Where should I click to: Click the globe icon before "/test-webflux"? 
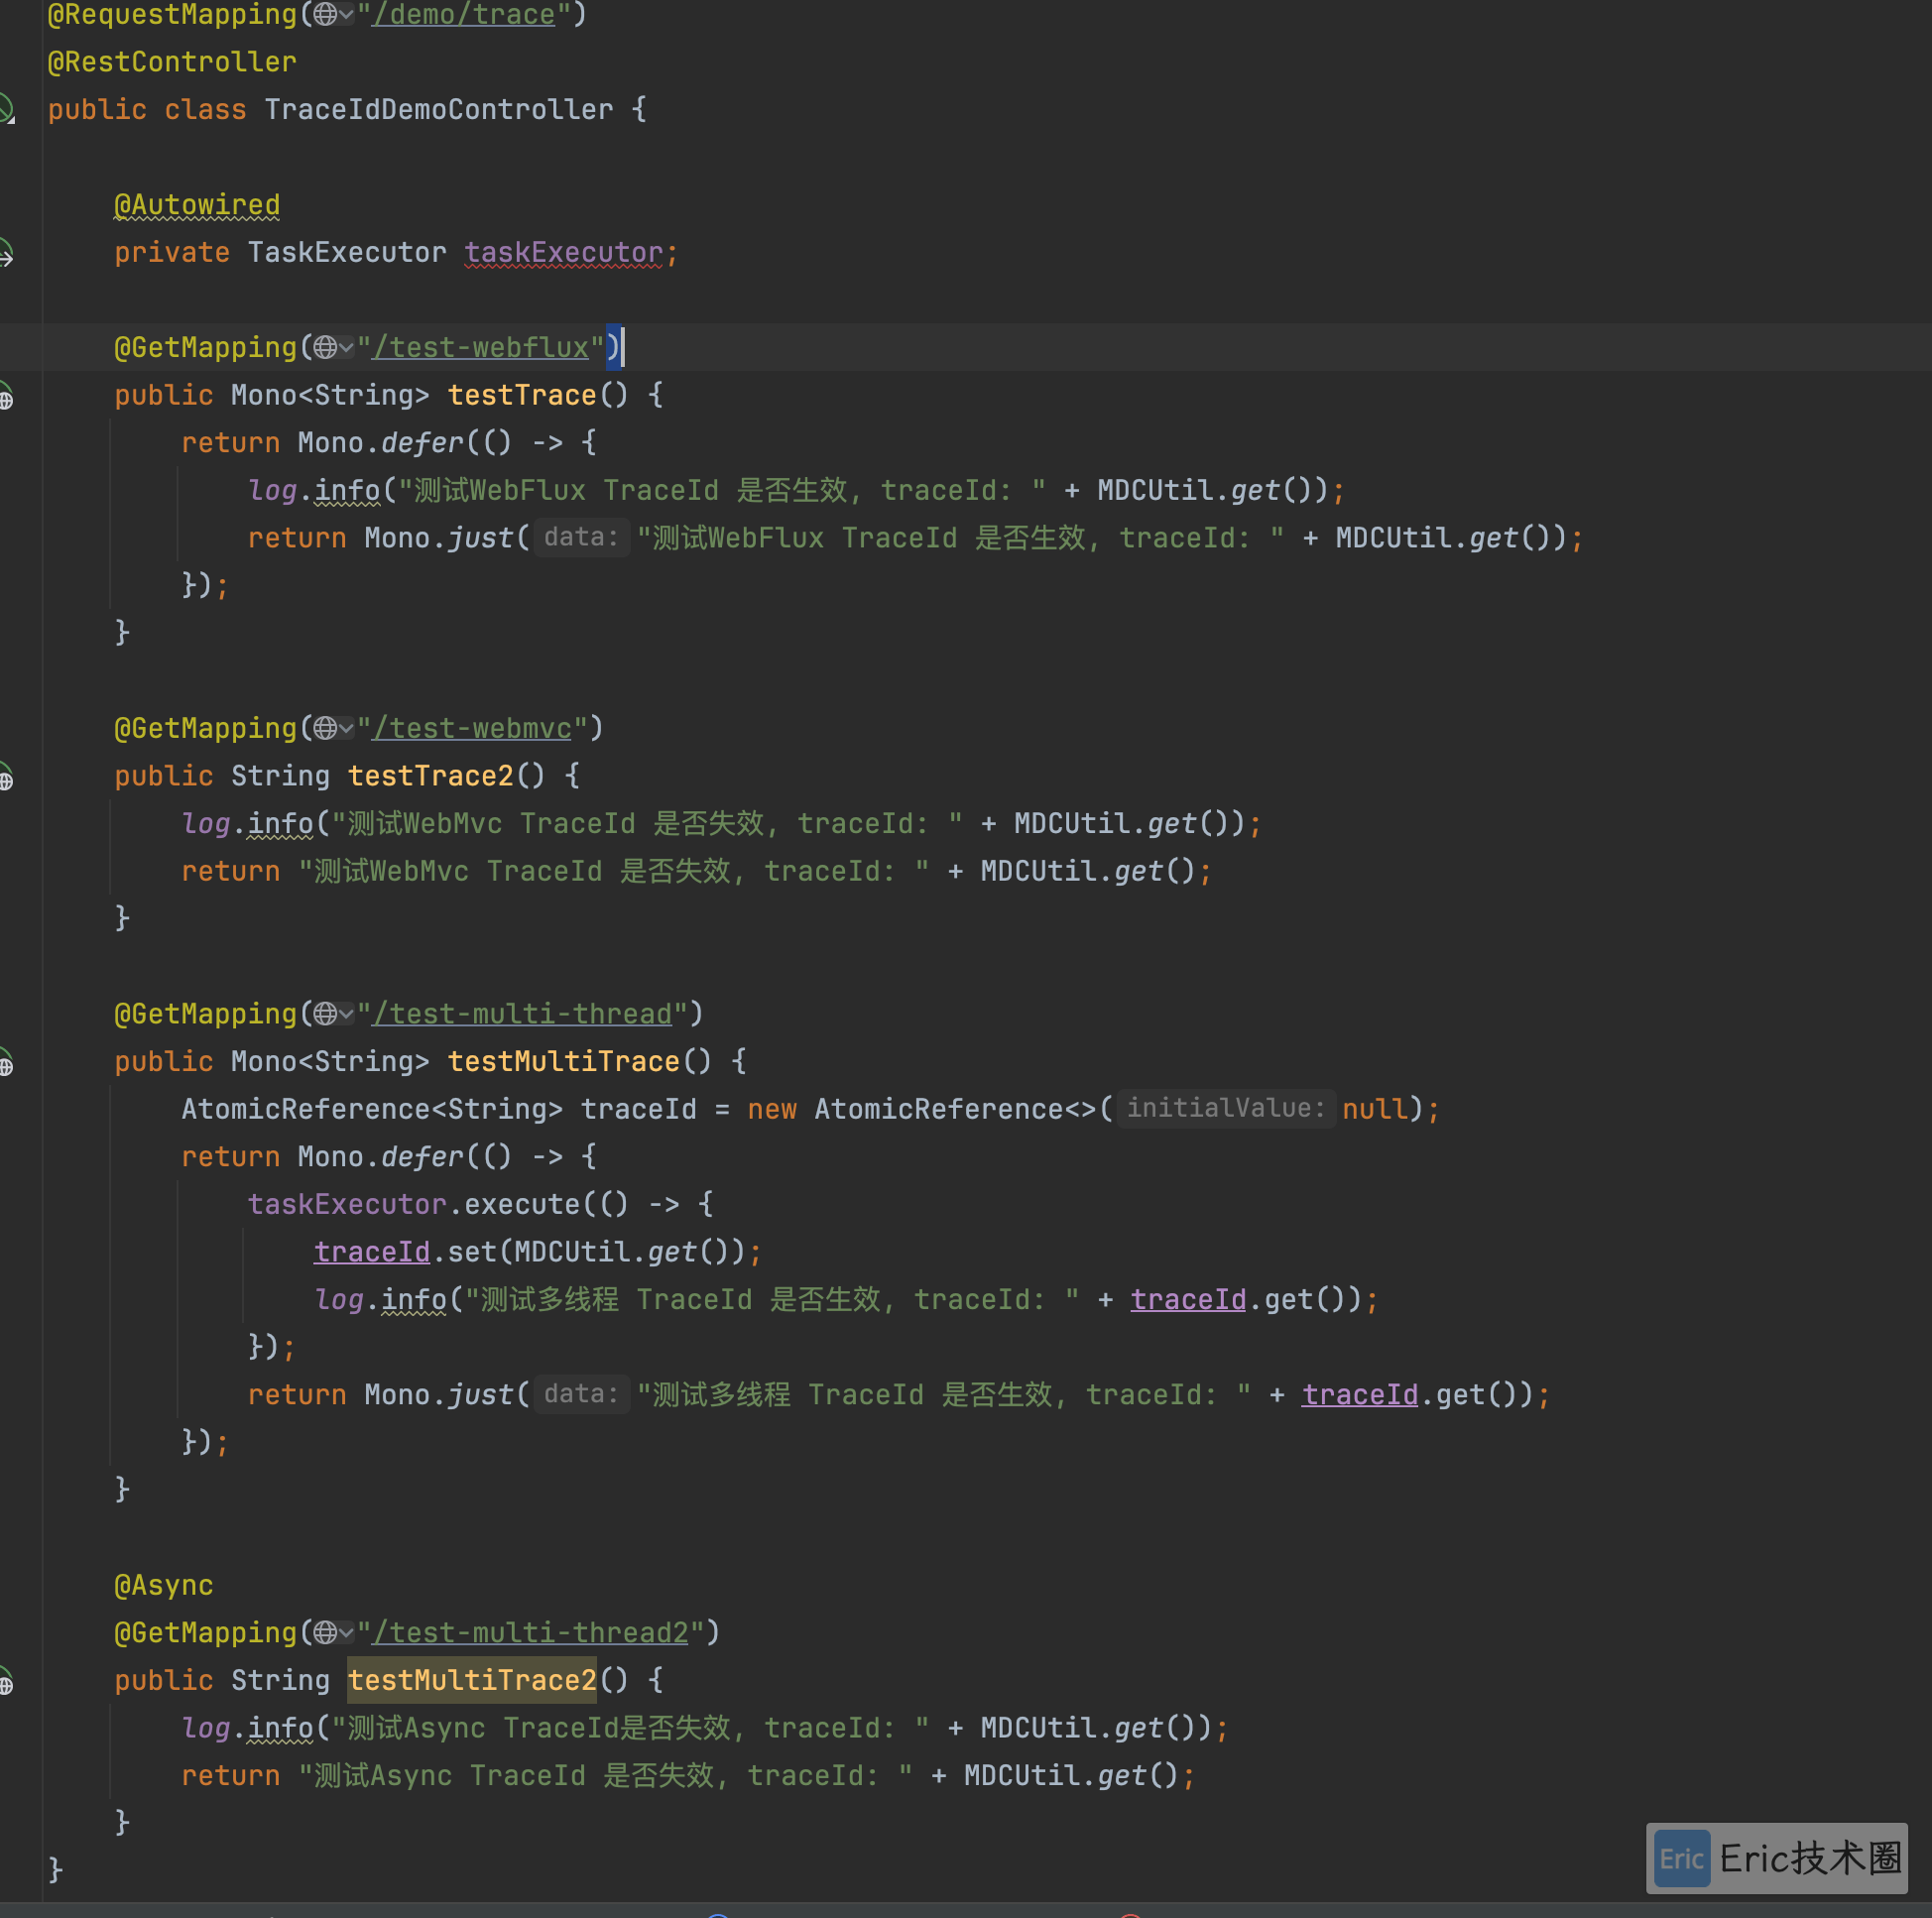[325, 348]
